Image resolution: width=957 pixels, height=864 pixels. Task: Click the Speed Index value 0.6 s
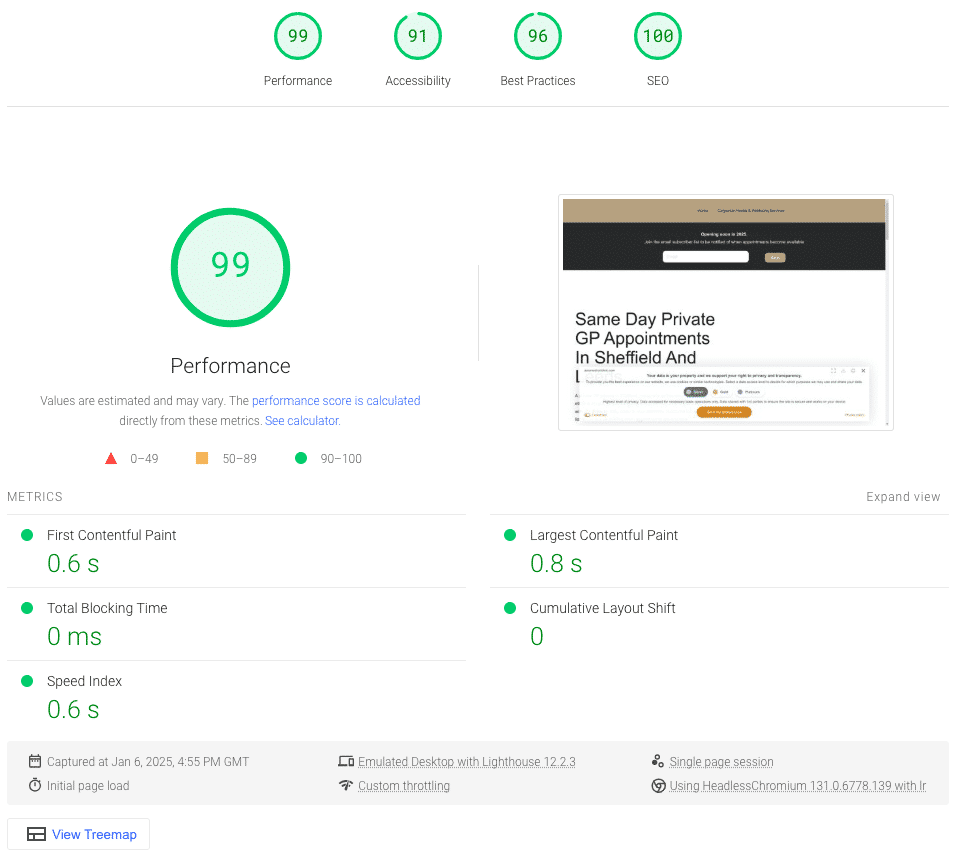(x=73, y=710)
